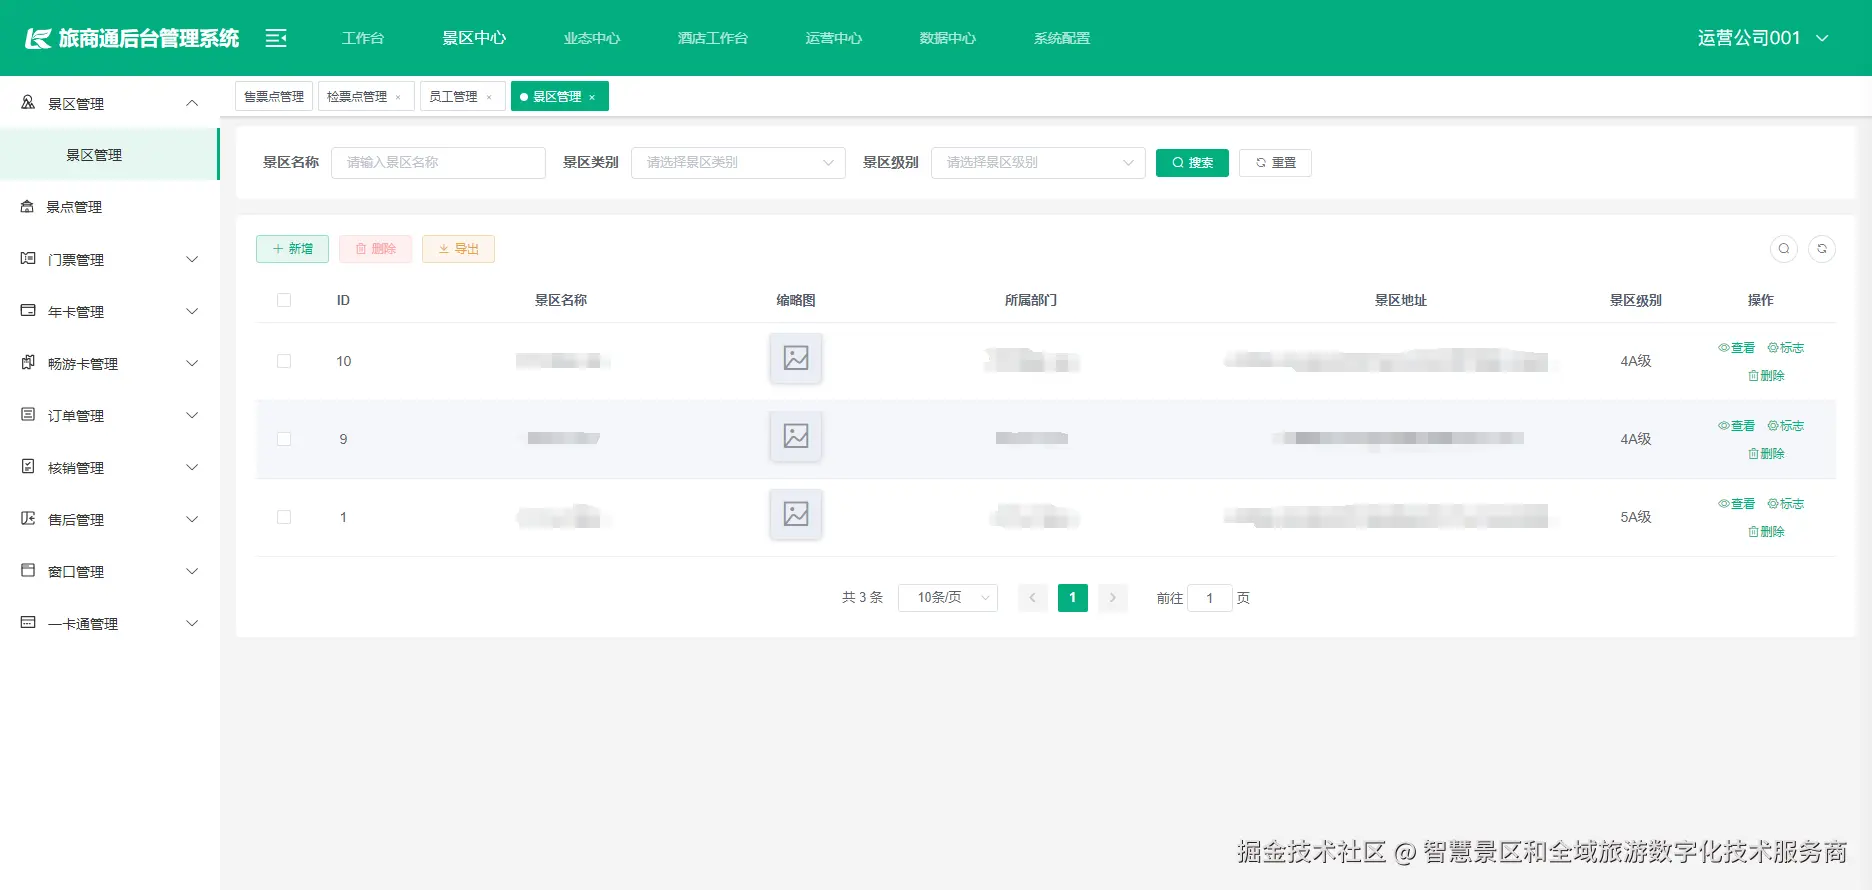Click the table refresh round icon
The height and width of the screenshot is (890, 1872).
coord(1822,249)
